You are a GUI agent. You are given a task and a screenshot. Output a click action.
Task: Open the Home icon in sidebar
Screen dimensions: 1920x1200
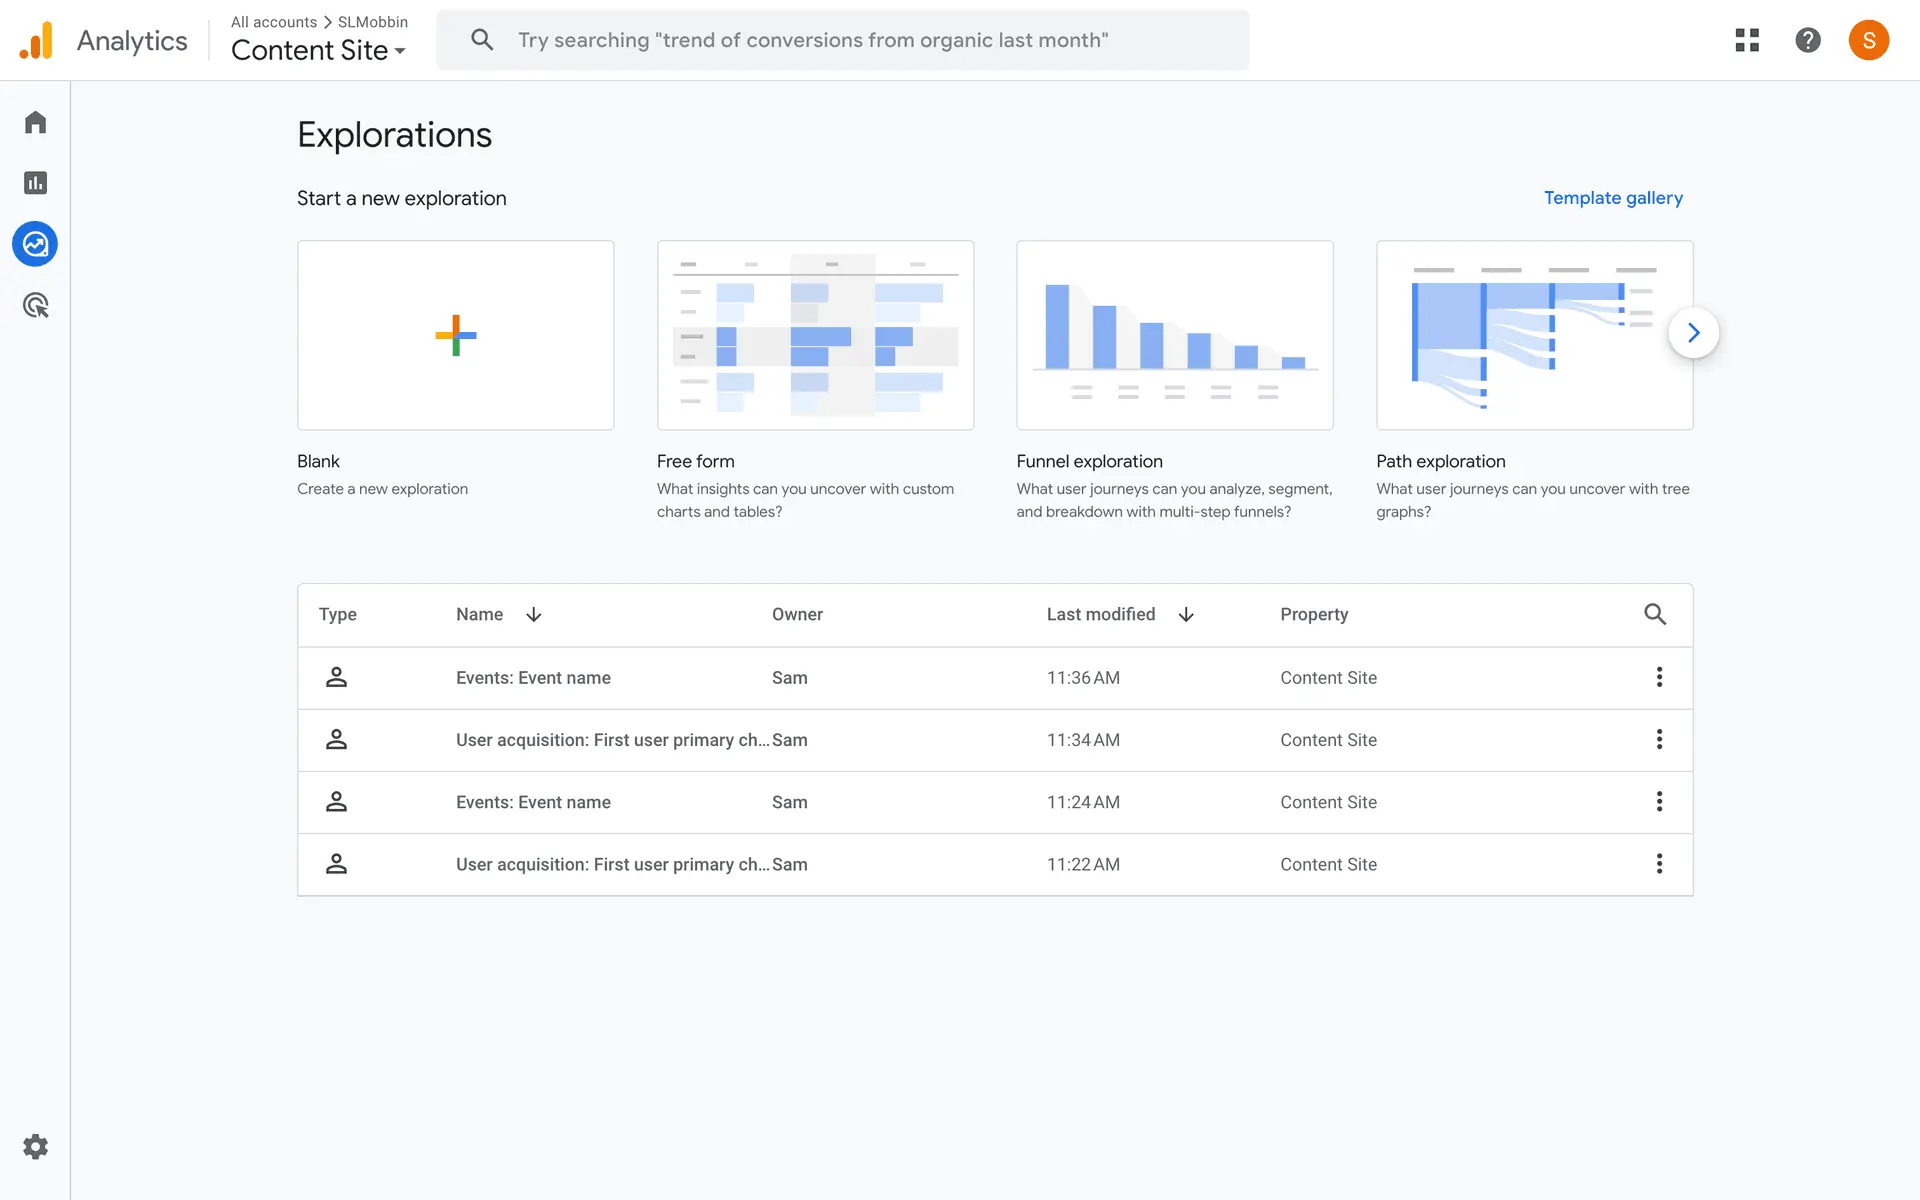pos(35,122)
